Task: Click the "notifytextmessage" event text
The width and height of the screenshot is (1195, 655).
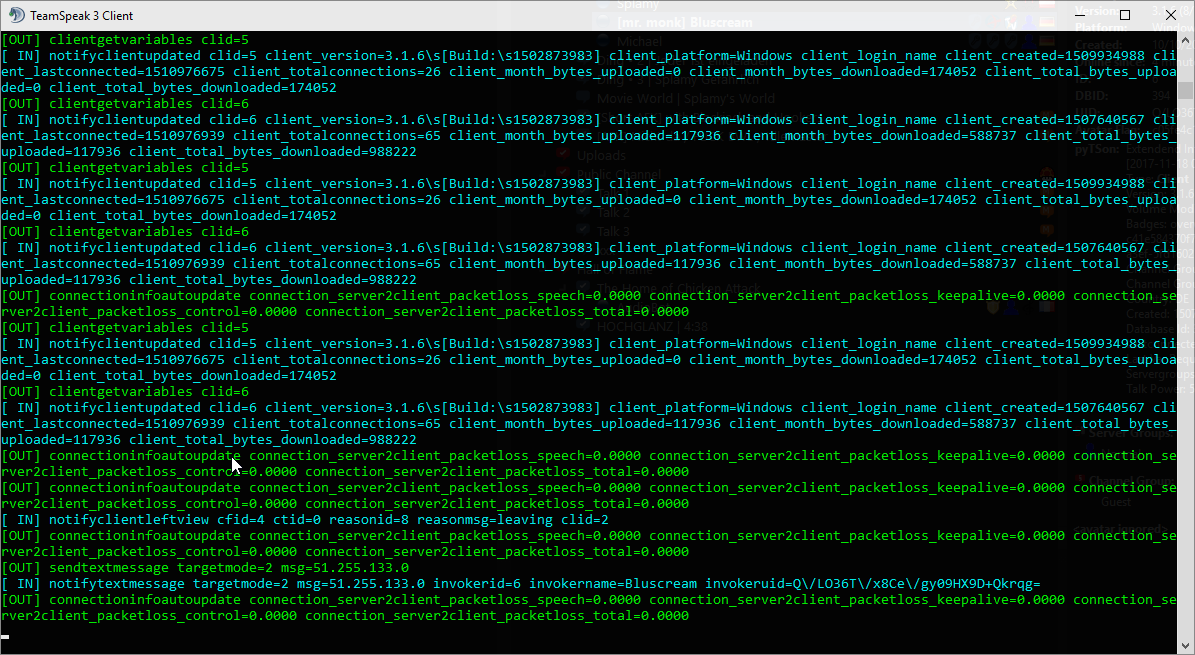Action: [x=117, y=584]
